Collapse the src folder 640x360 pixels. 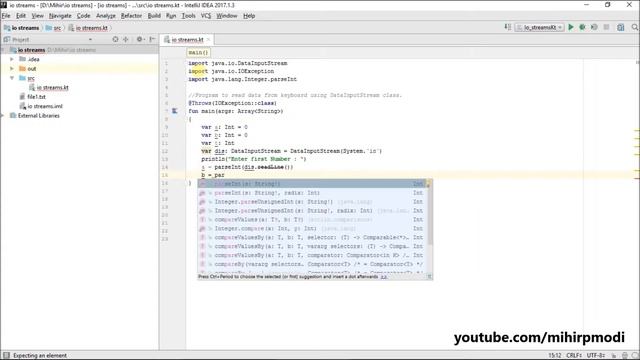(x=12, y=78)
